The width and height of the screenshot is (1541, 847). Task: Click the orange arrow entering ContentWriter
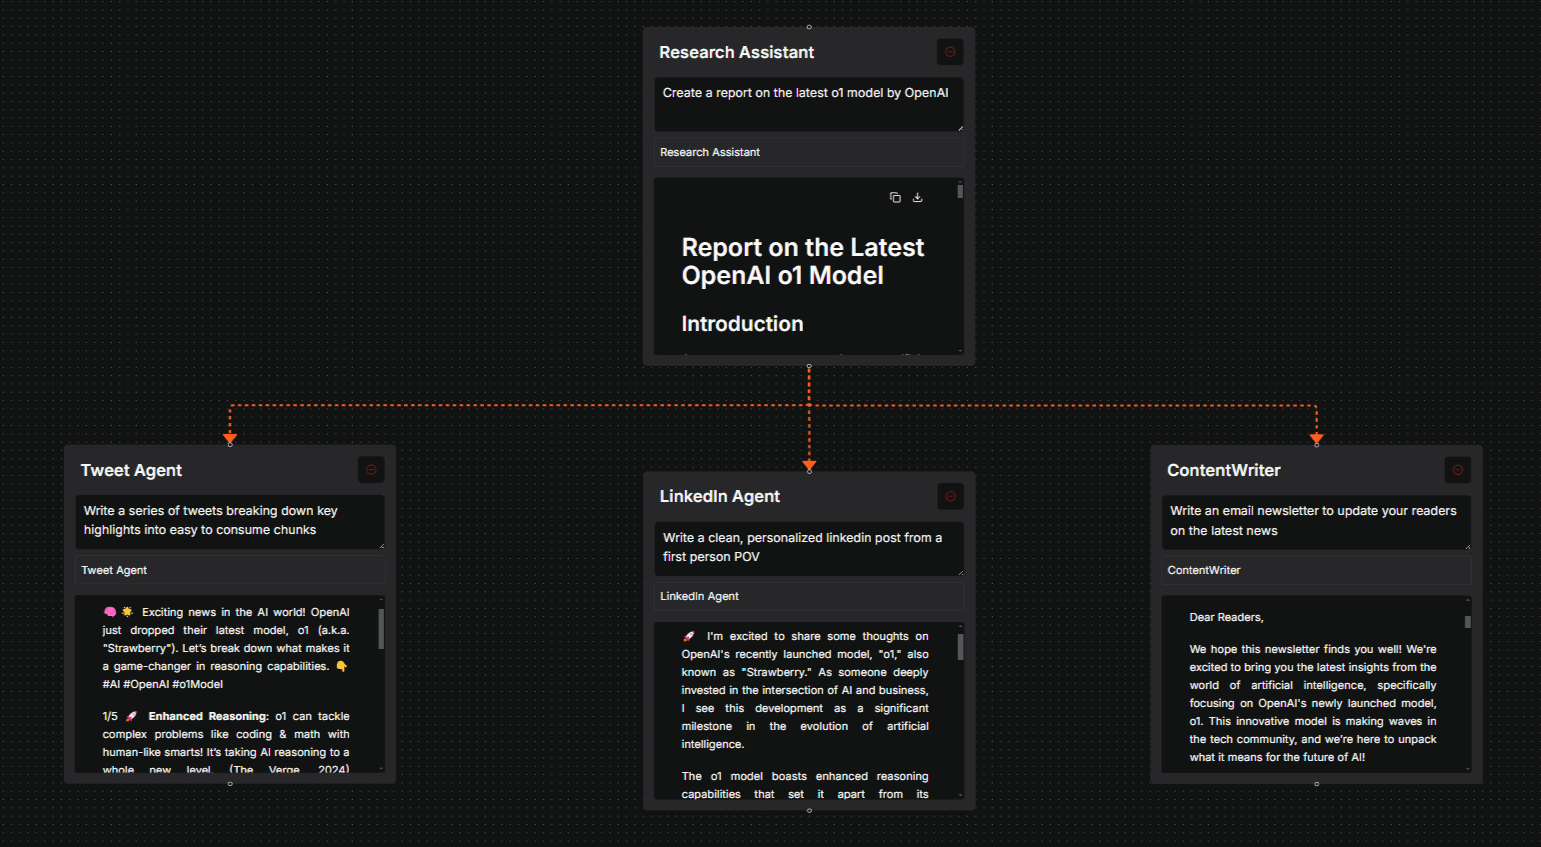(x=1316, y=438)
